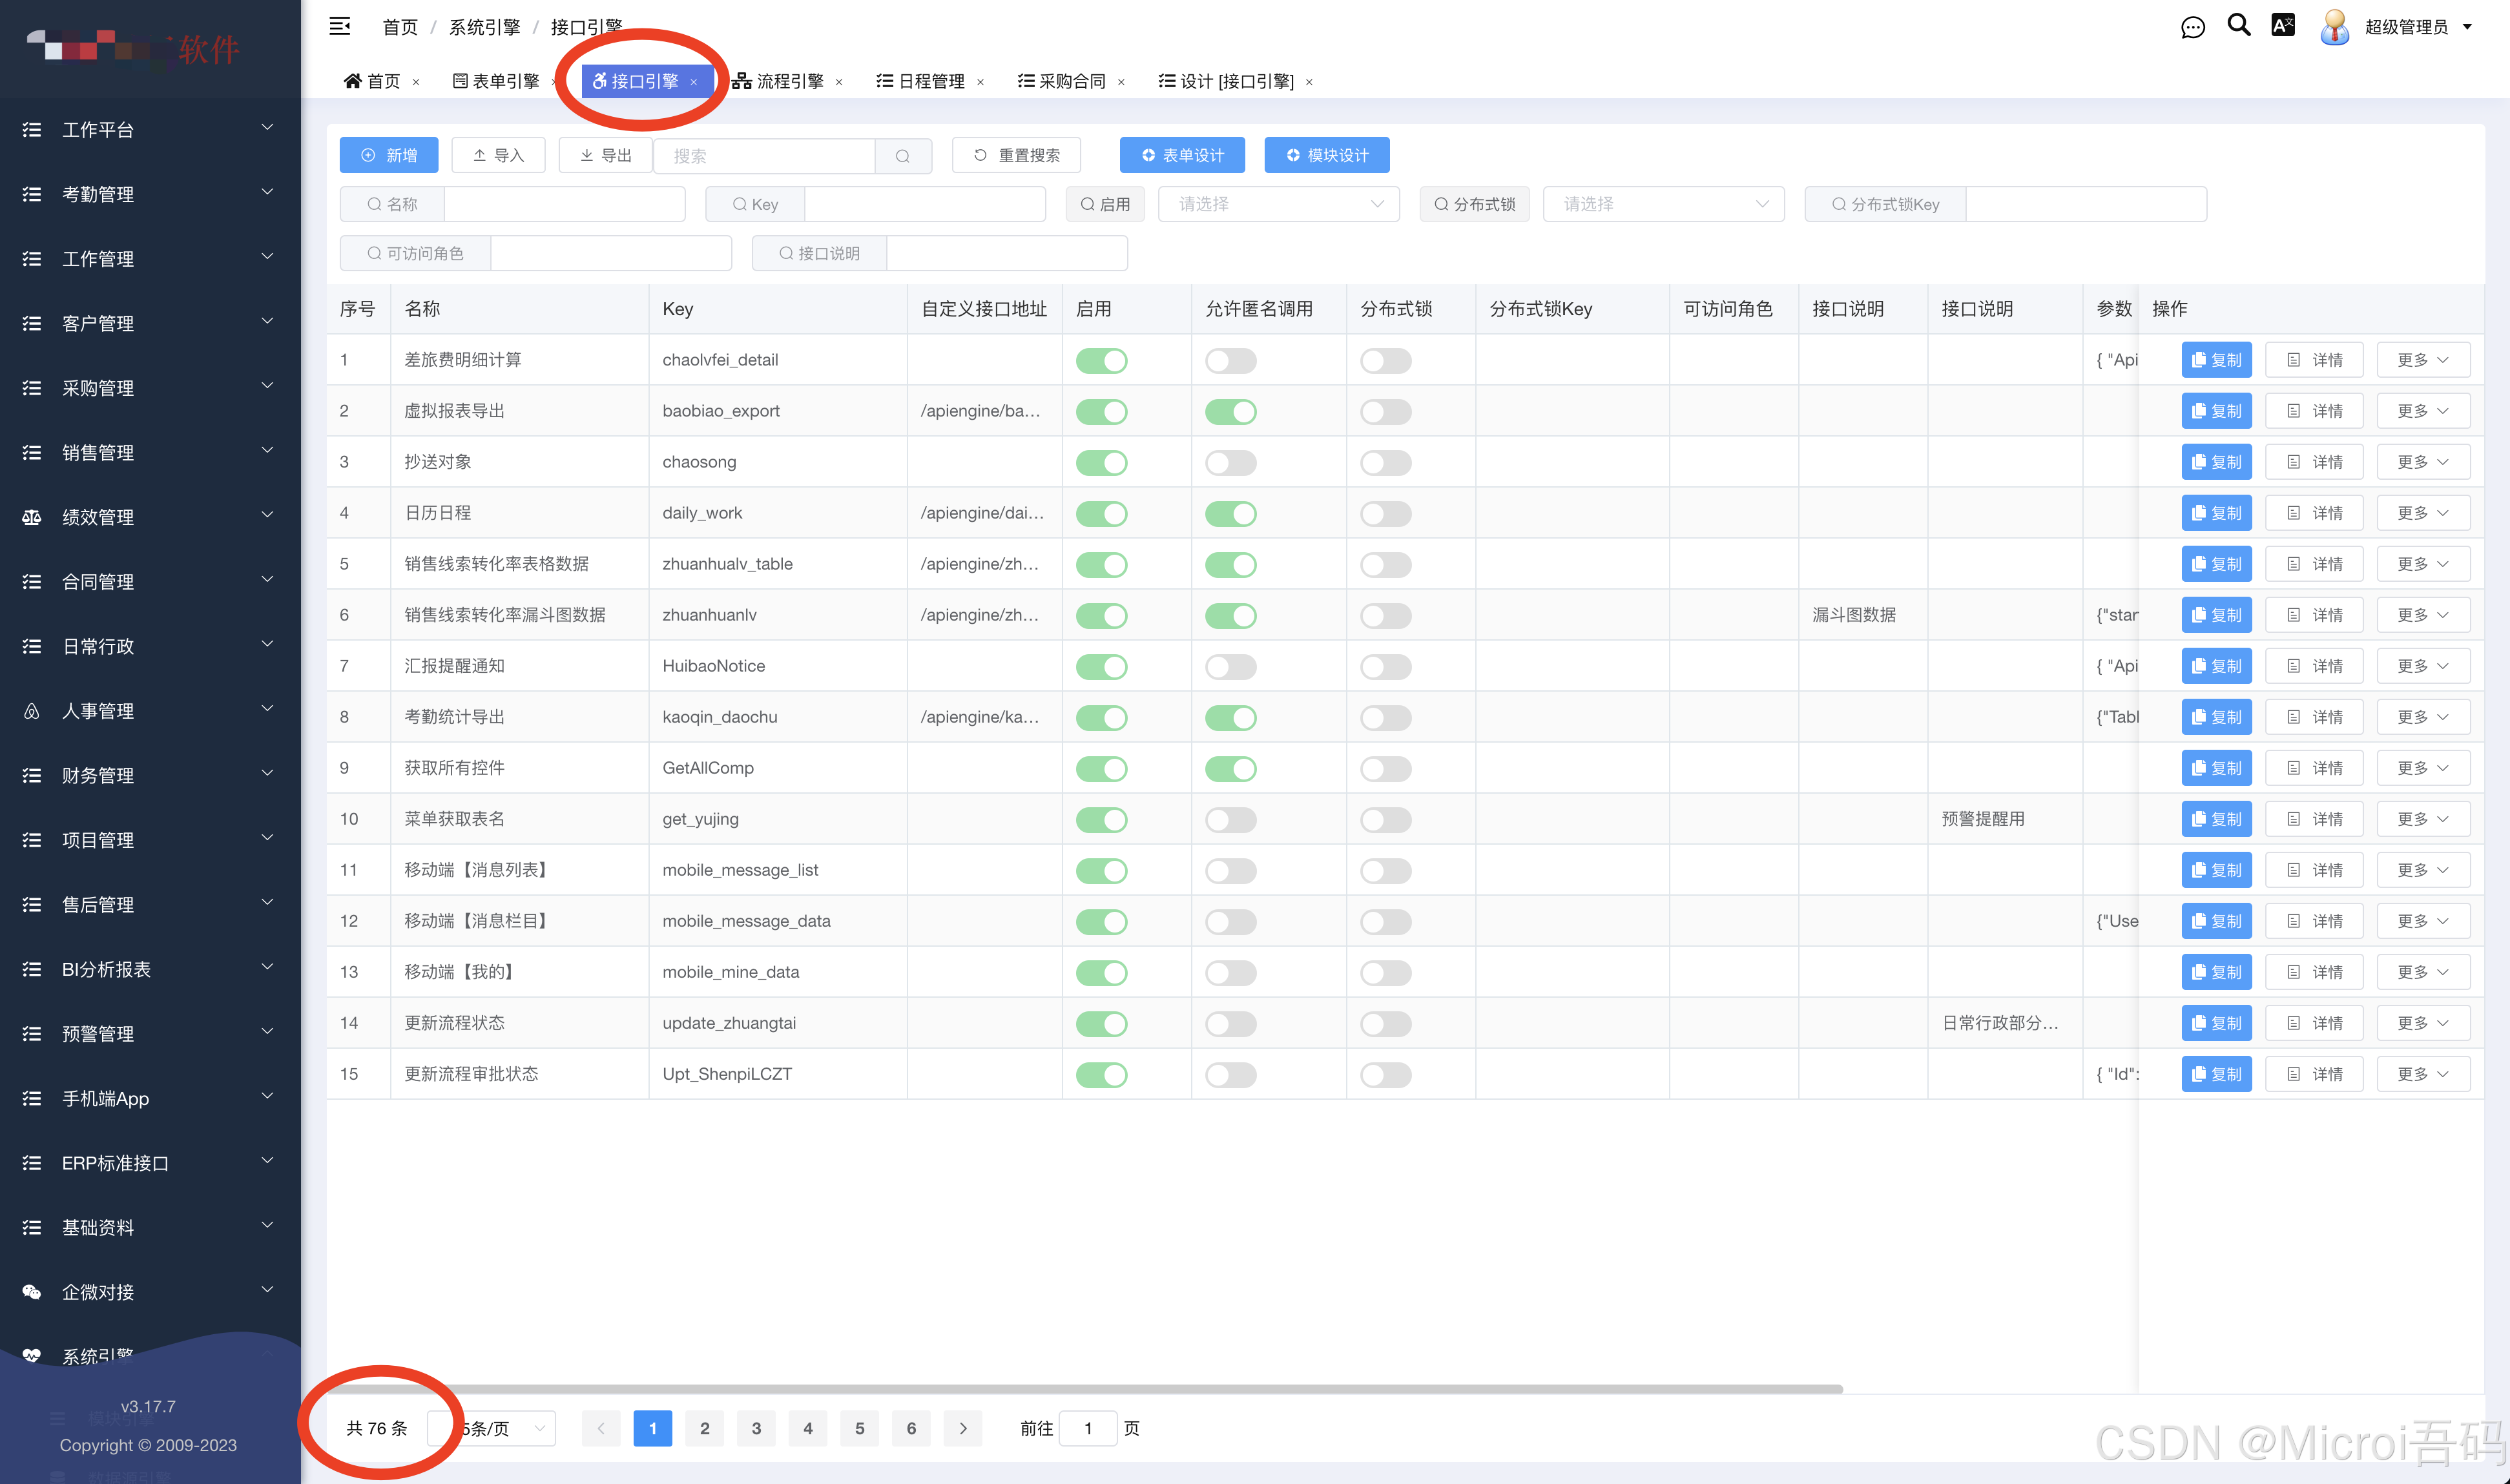Click the 名称 filter input field
This screenshot has width=2510, height=1484.
click(564, 204)
